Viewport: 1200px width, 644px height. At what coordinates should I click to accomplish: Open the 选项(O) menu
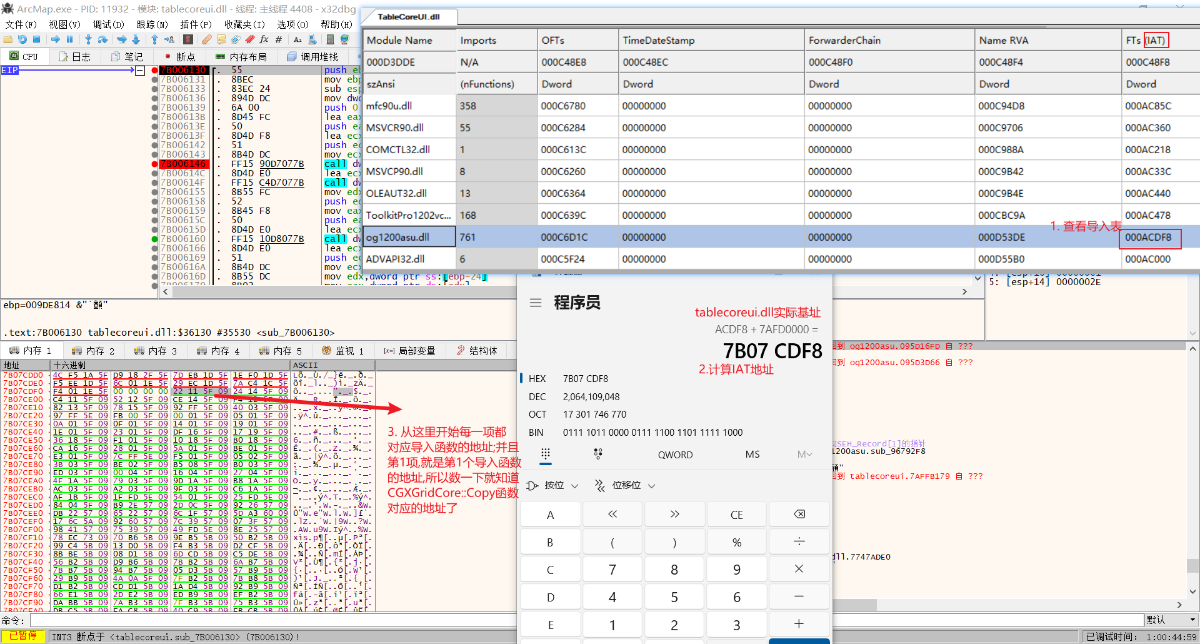tap(293, 24)
